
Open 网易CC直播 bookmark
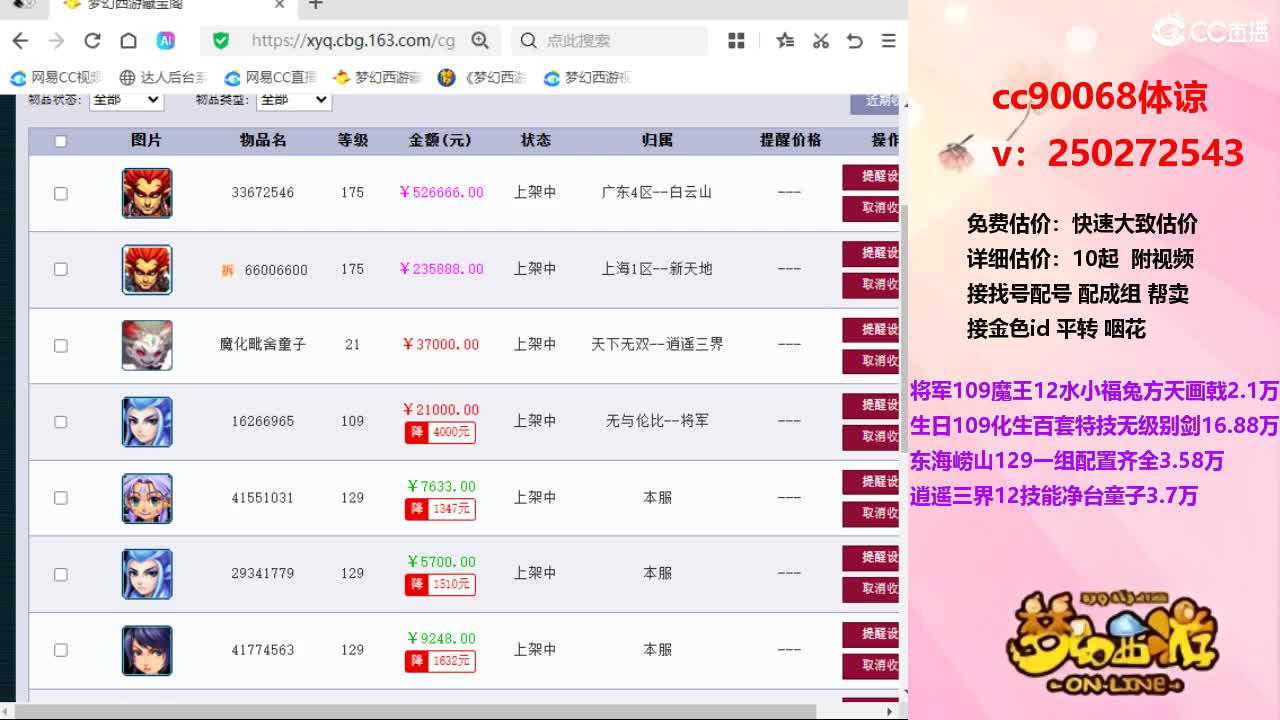(271, 77)
